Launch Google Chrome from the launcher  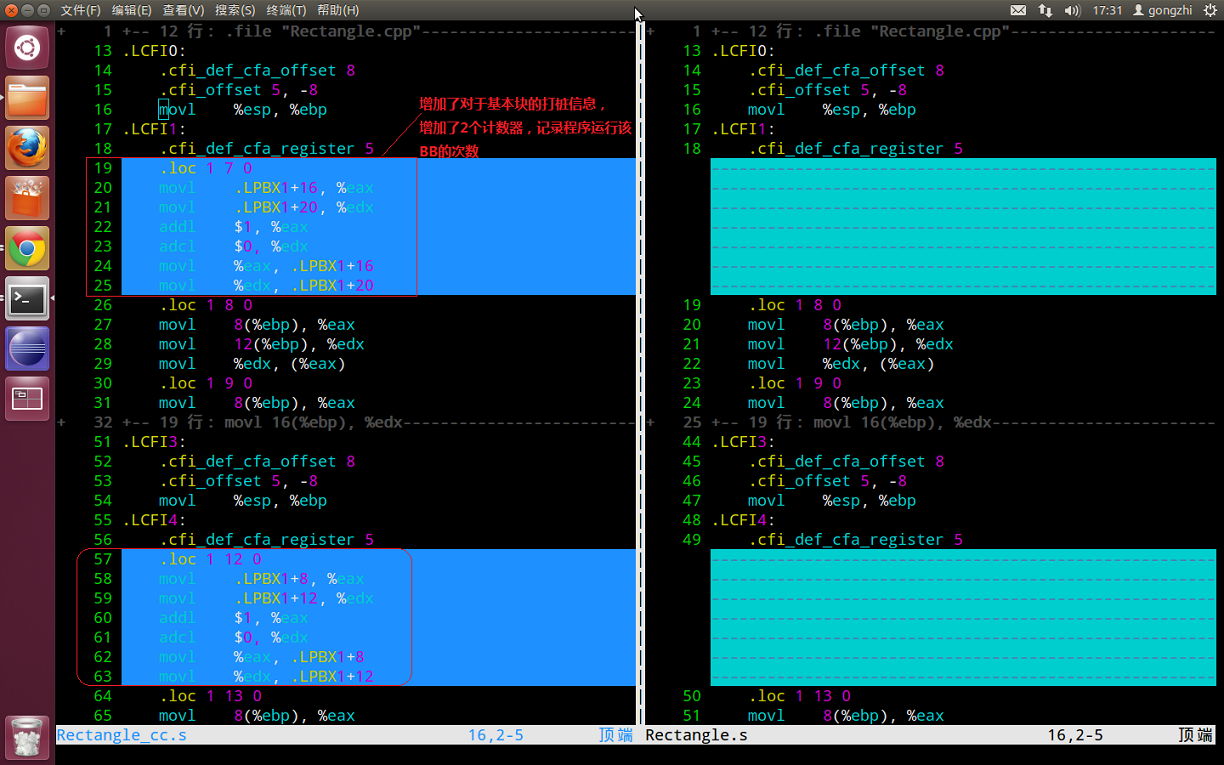pyautogui.click(x=27, y=248)
